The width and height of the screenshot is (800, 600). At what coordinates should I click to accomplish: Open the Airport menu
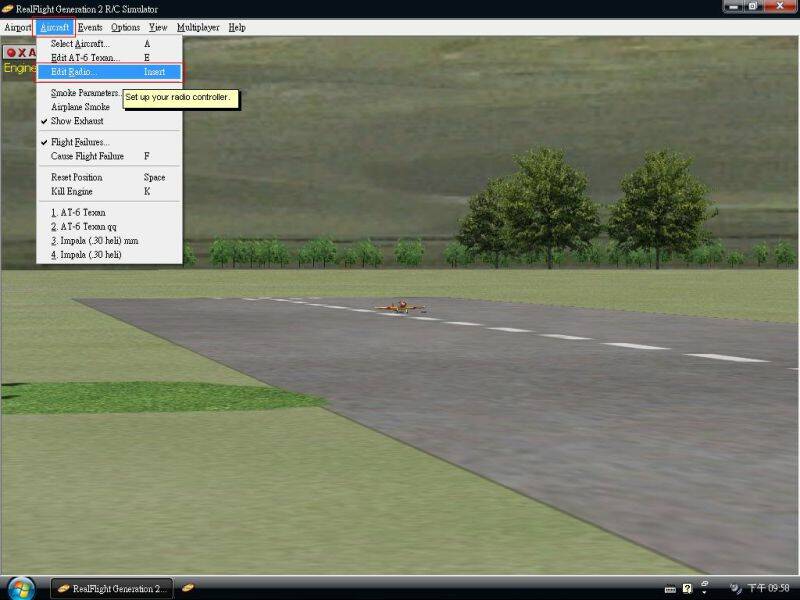coord(17,28)
